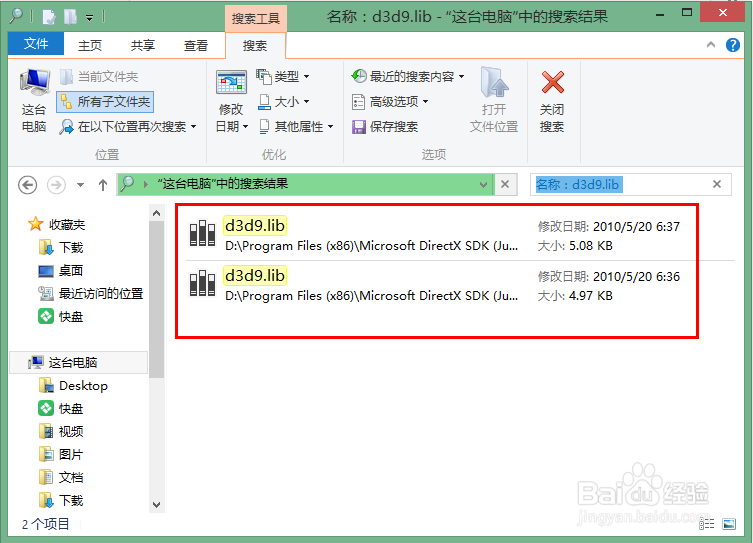The image size is (753, 543).
Task: Click the icon of the 6:36 d3d9.lib file
Action: pos(202,283)
